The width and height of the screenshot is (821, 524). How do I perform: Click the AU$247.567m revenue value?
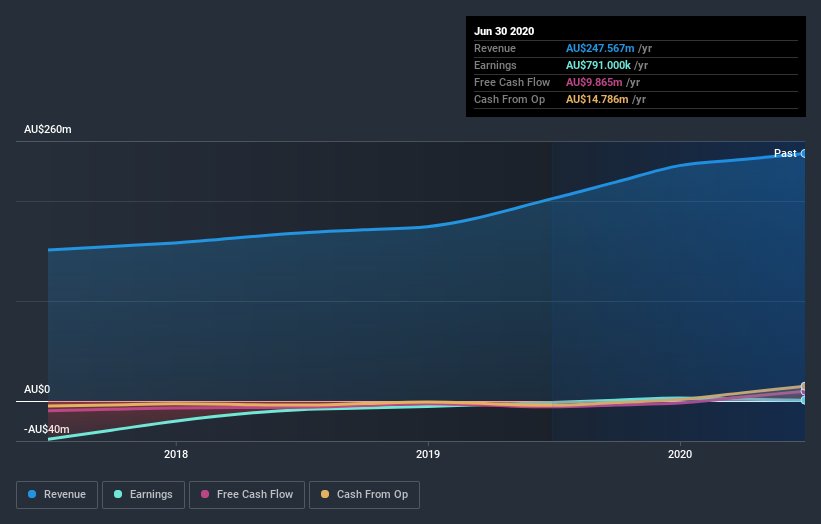600,48
